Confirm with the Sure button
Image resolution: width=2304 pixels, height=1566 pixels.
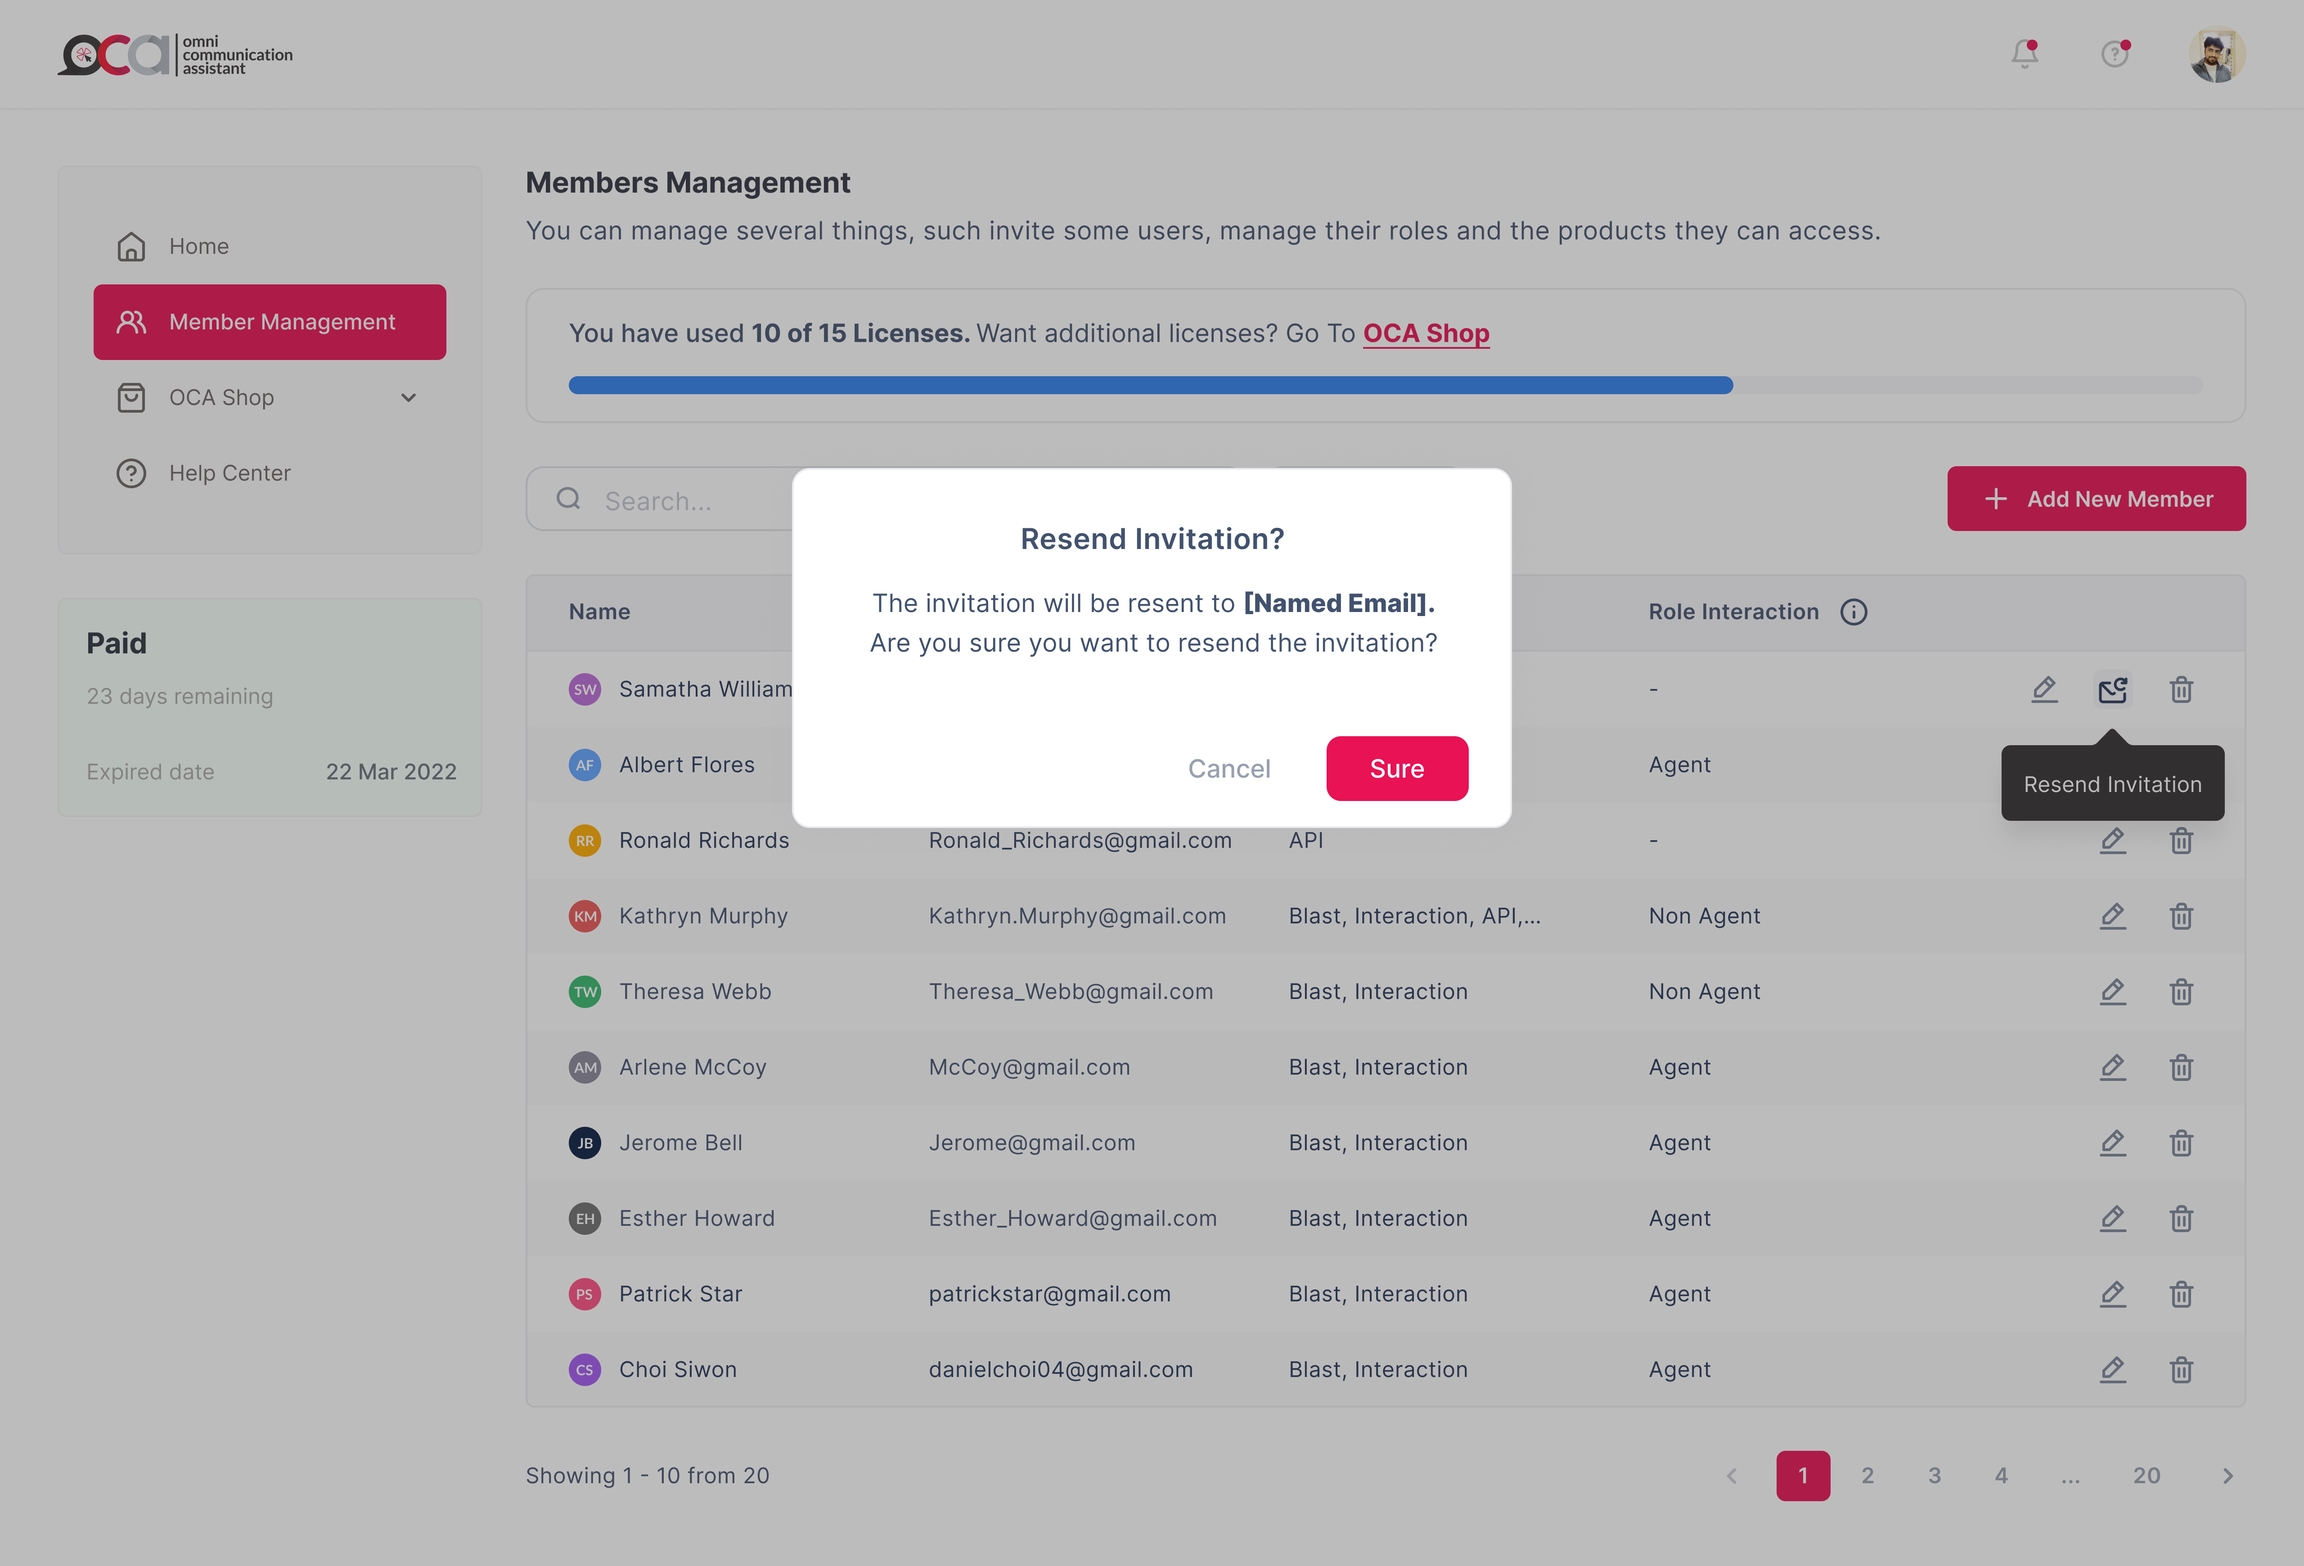coord(1396,769)
